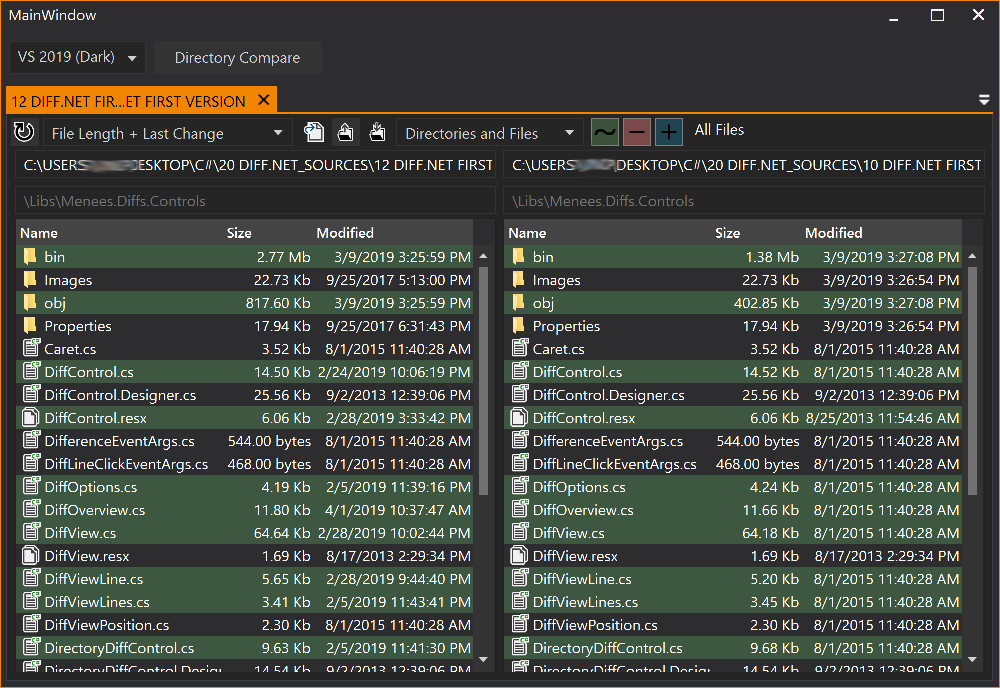Click Caret.cs file icon in left pane
1000x688 pixels.
tap(31, 348)
